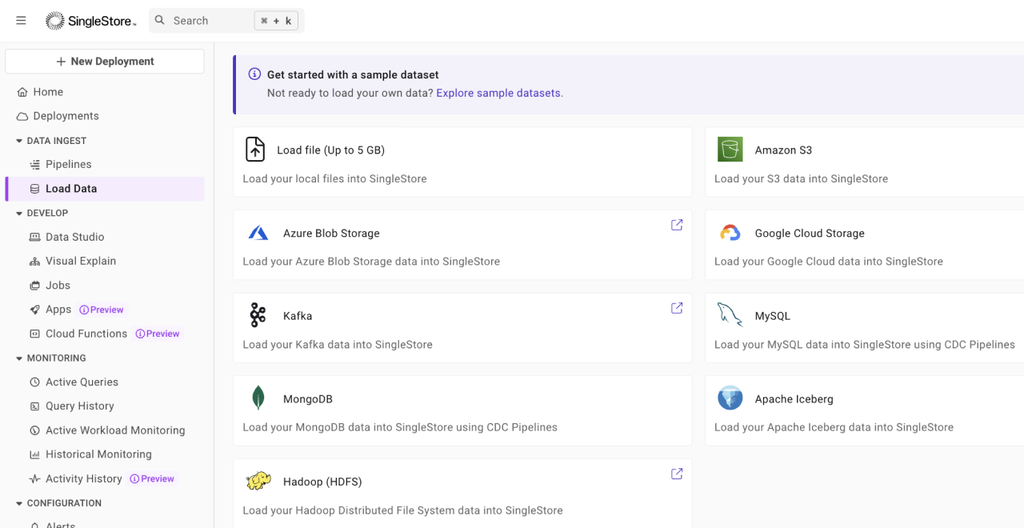Click the Query History icon

pos(35,406)
